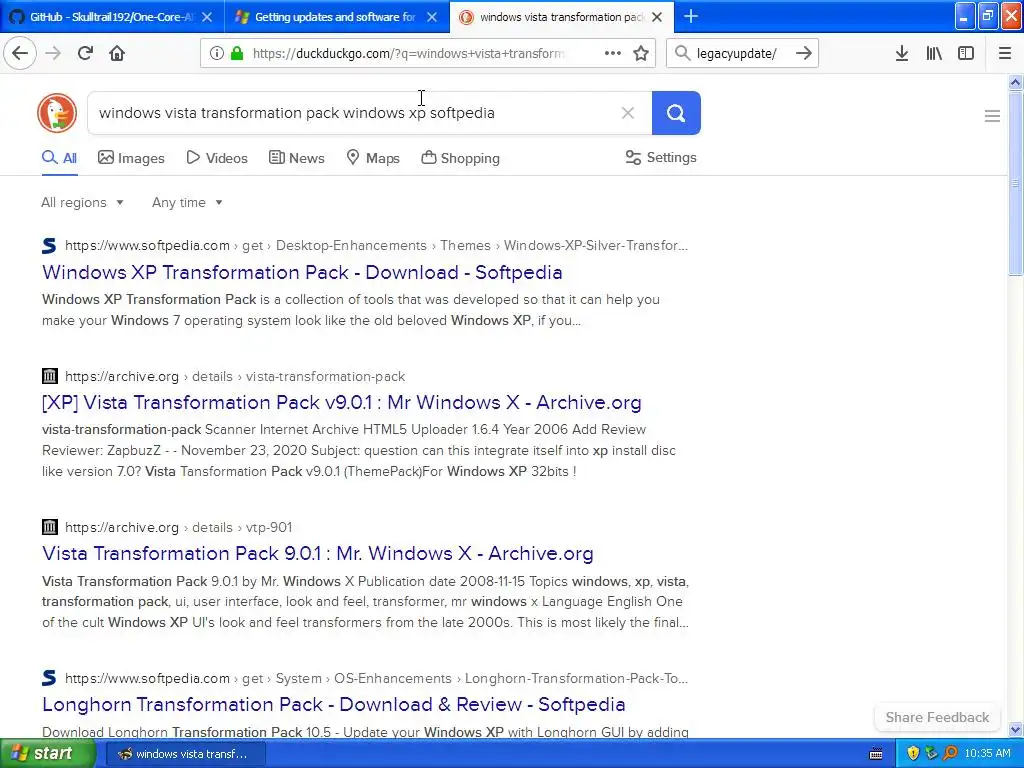Click the legacyupdate/ browser search box
Screen dimensions: 1024x768
pos(741,53)
